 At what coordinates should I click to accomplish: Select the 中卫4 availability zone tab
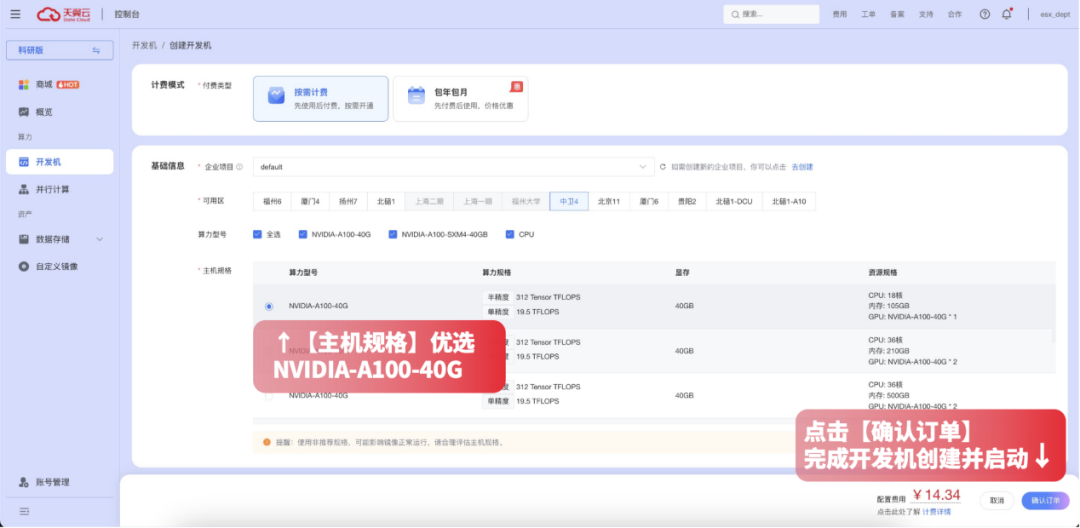click(x=569, y=202)
